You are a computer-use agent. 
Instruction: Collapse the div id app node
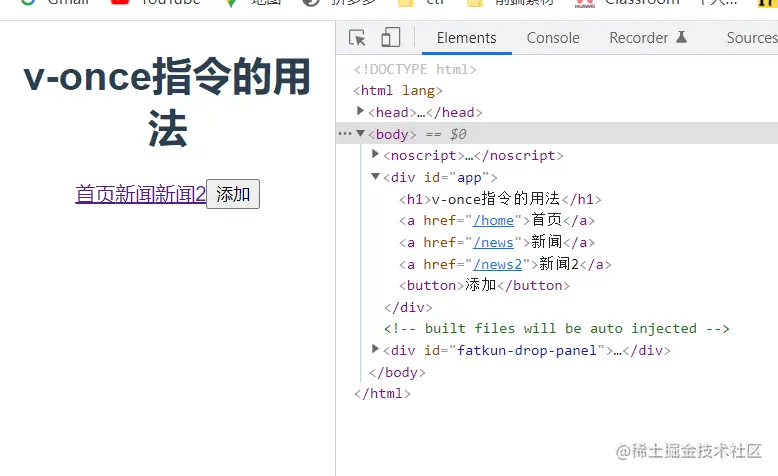(x=376, y=177)
